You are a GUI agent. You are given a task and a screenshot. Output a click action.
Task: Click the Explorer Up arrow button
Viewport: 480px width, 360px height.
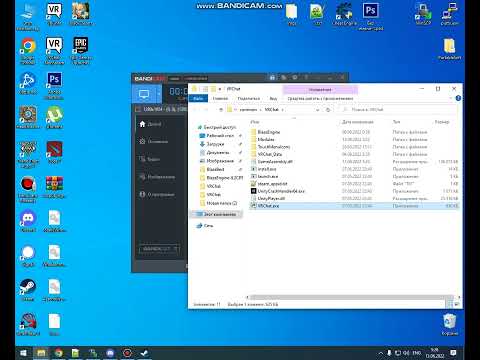click(220, 109)
